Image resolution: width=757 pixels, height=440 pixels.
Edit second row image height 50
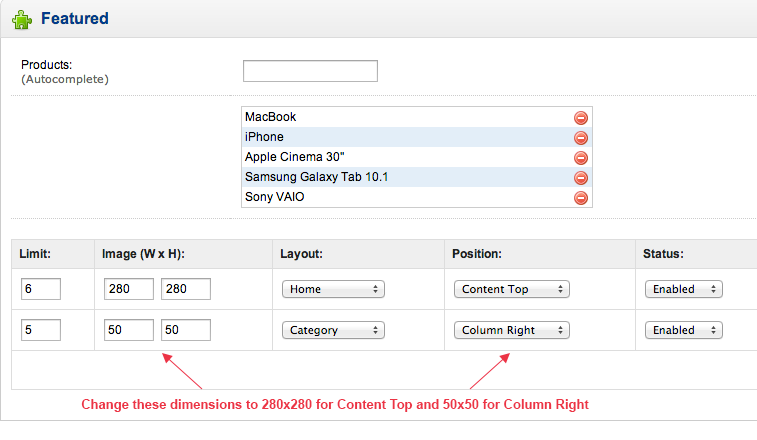(x=186, y=330)
